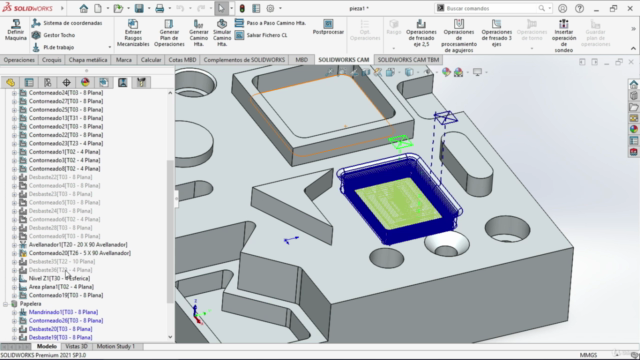Image resolution: width=640 pixels, height=360 pixels.
Task: Open the Appearances color ball in task pane
Action: (x=633, y=129)
